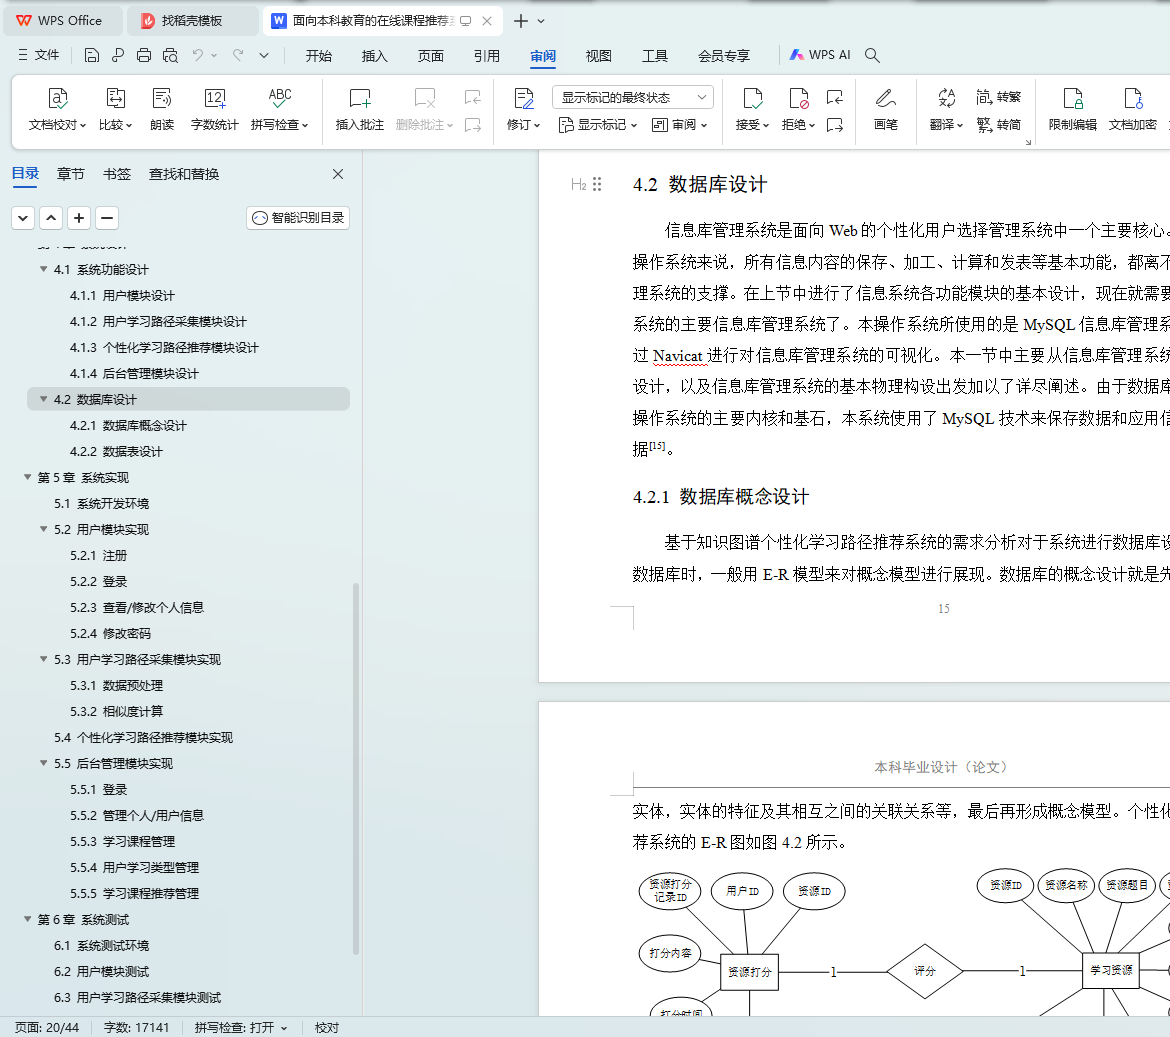Close the navigation pane
This screenshot has height=1037, width=1170.
click(338, 174)
